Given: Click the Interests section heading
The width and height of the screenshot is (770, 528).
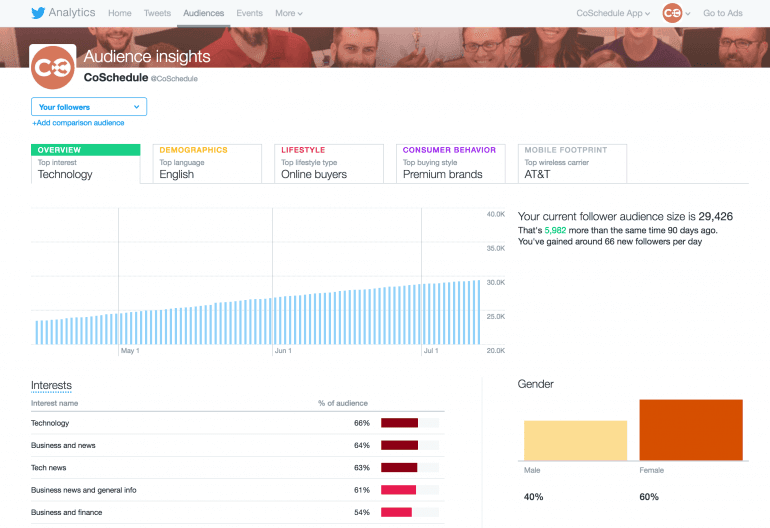Looking at the screenshot, I should [51, 386].
